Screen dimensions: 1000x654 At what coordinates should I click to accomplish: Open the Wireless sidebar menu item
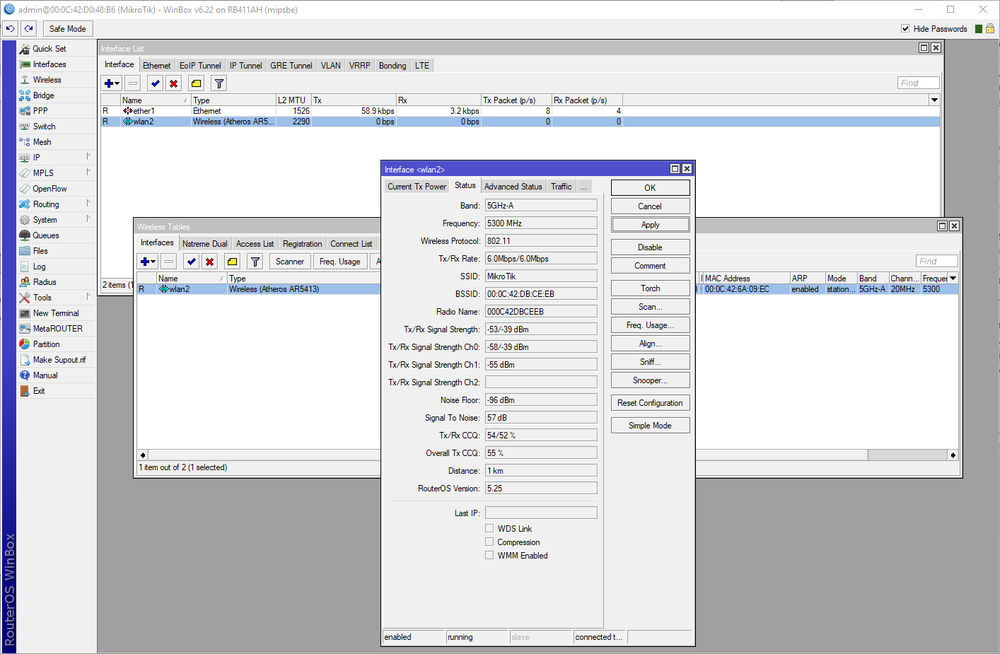click(47, 80)
